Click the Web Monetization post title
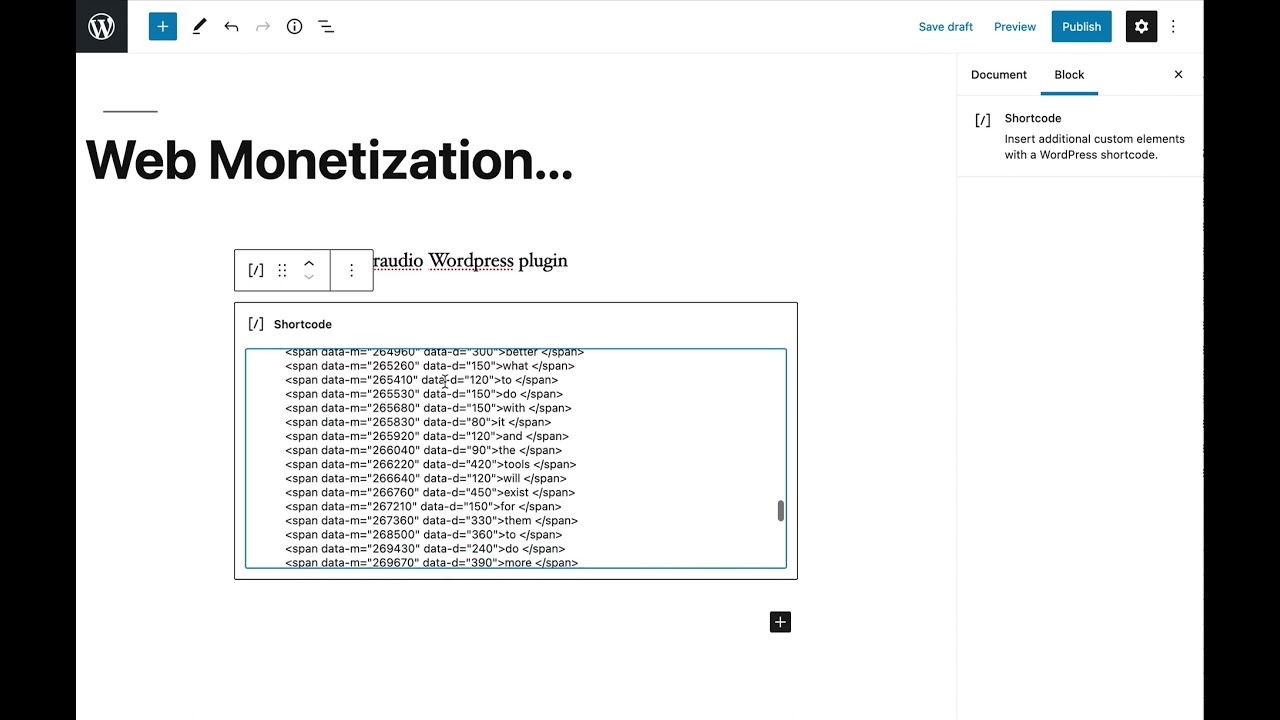Screen dimensions: 1280x720 329,160
